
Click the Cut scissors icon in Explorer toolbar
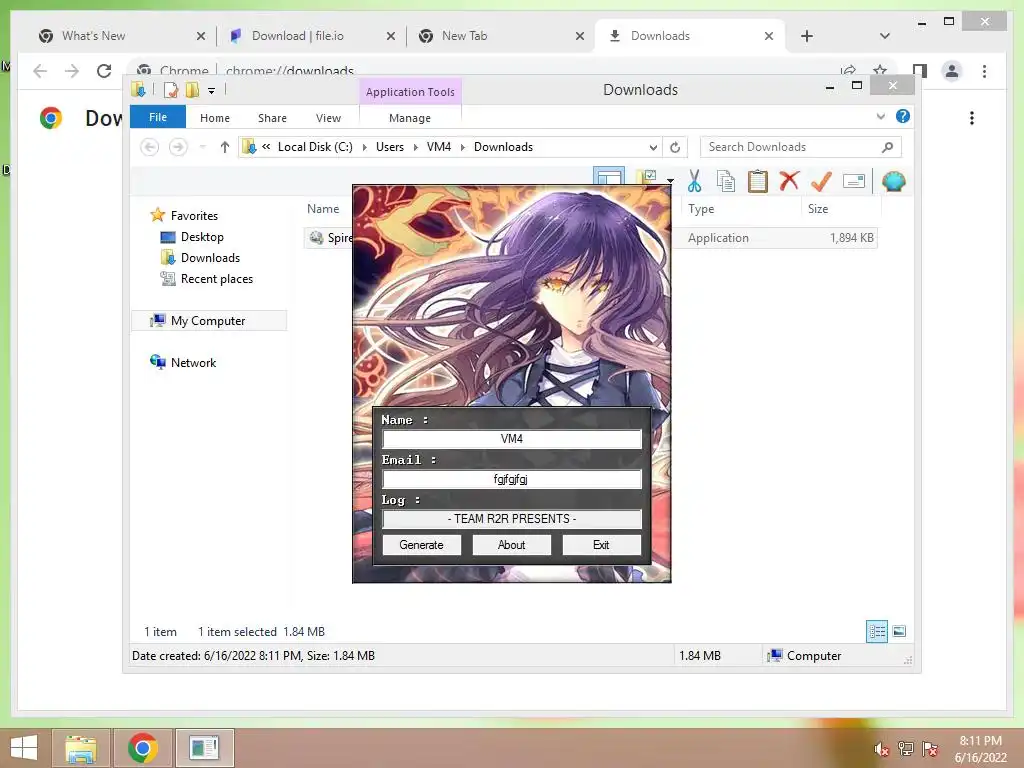[694, 181]
